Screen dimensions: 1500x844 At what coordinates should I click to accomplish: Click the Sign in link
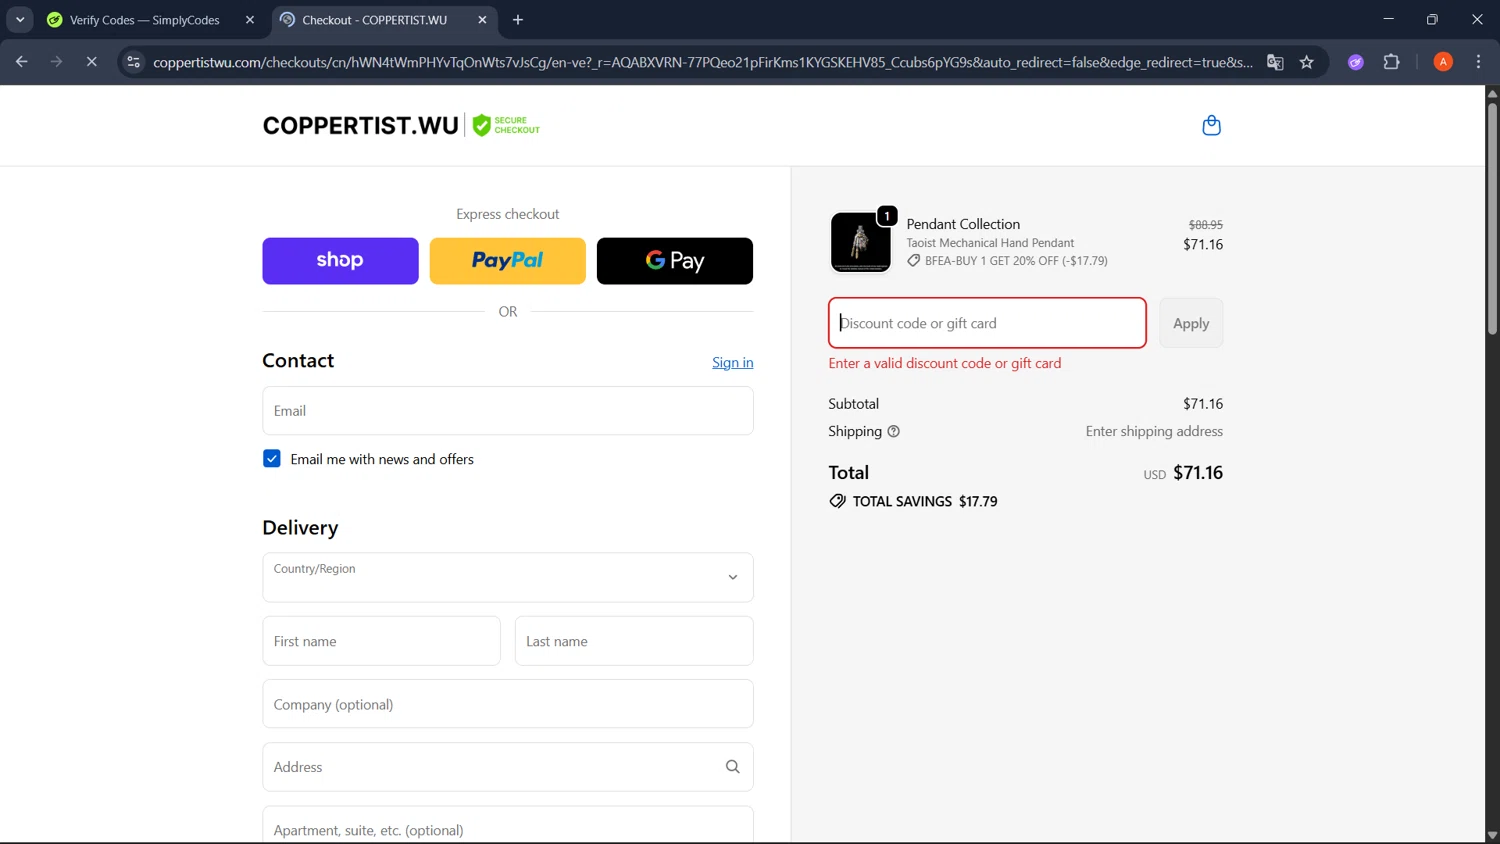coord(733,362)
